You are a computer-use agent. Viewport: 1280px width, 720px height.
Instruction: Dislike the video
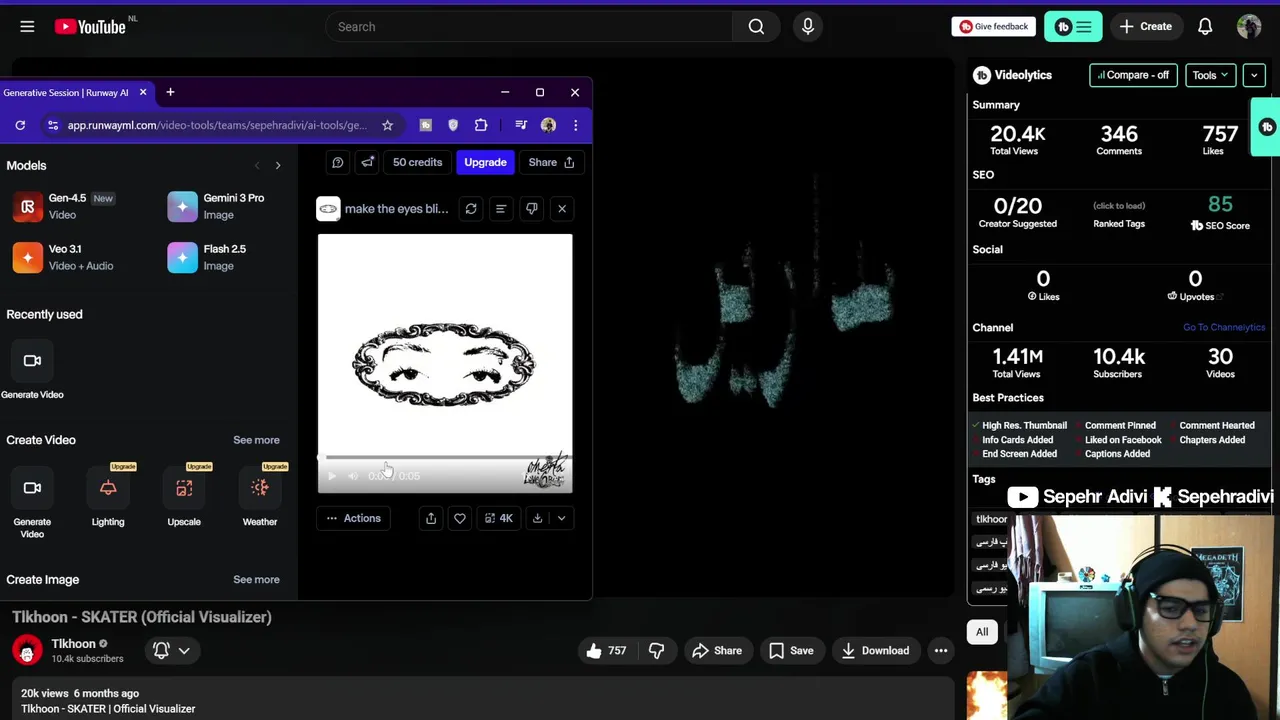point(656,650)
